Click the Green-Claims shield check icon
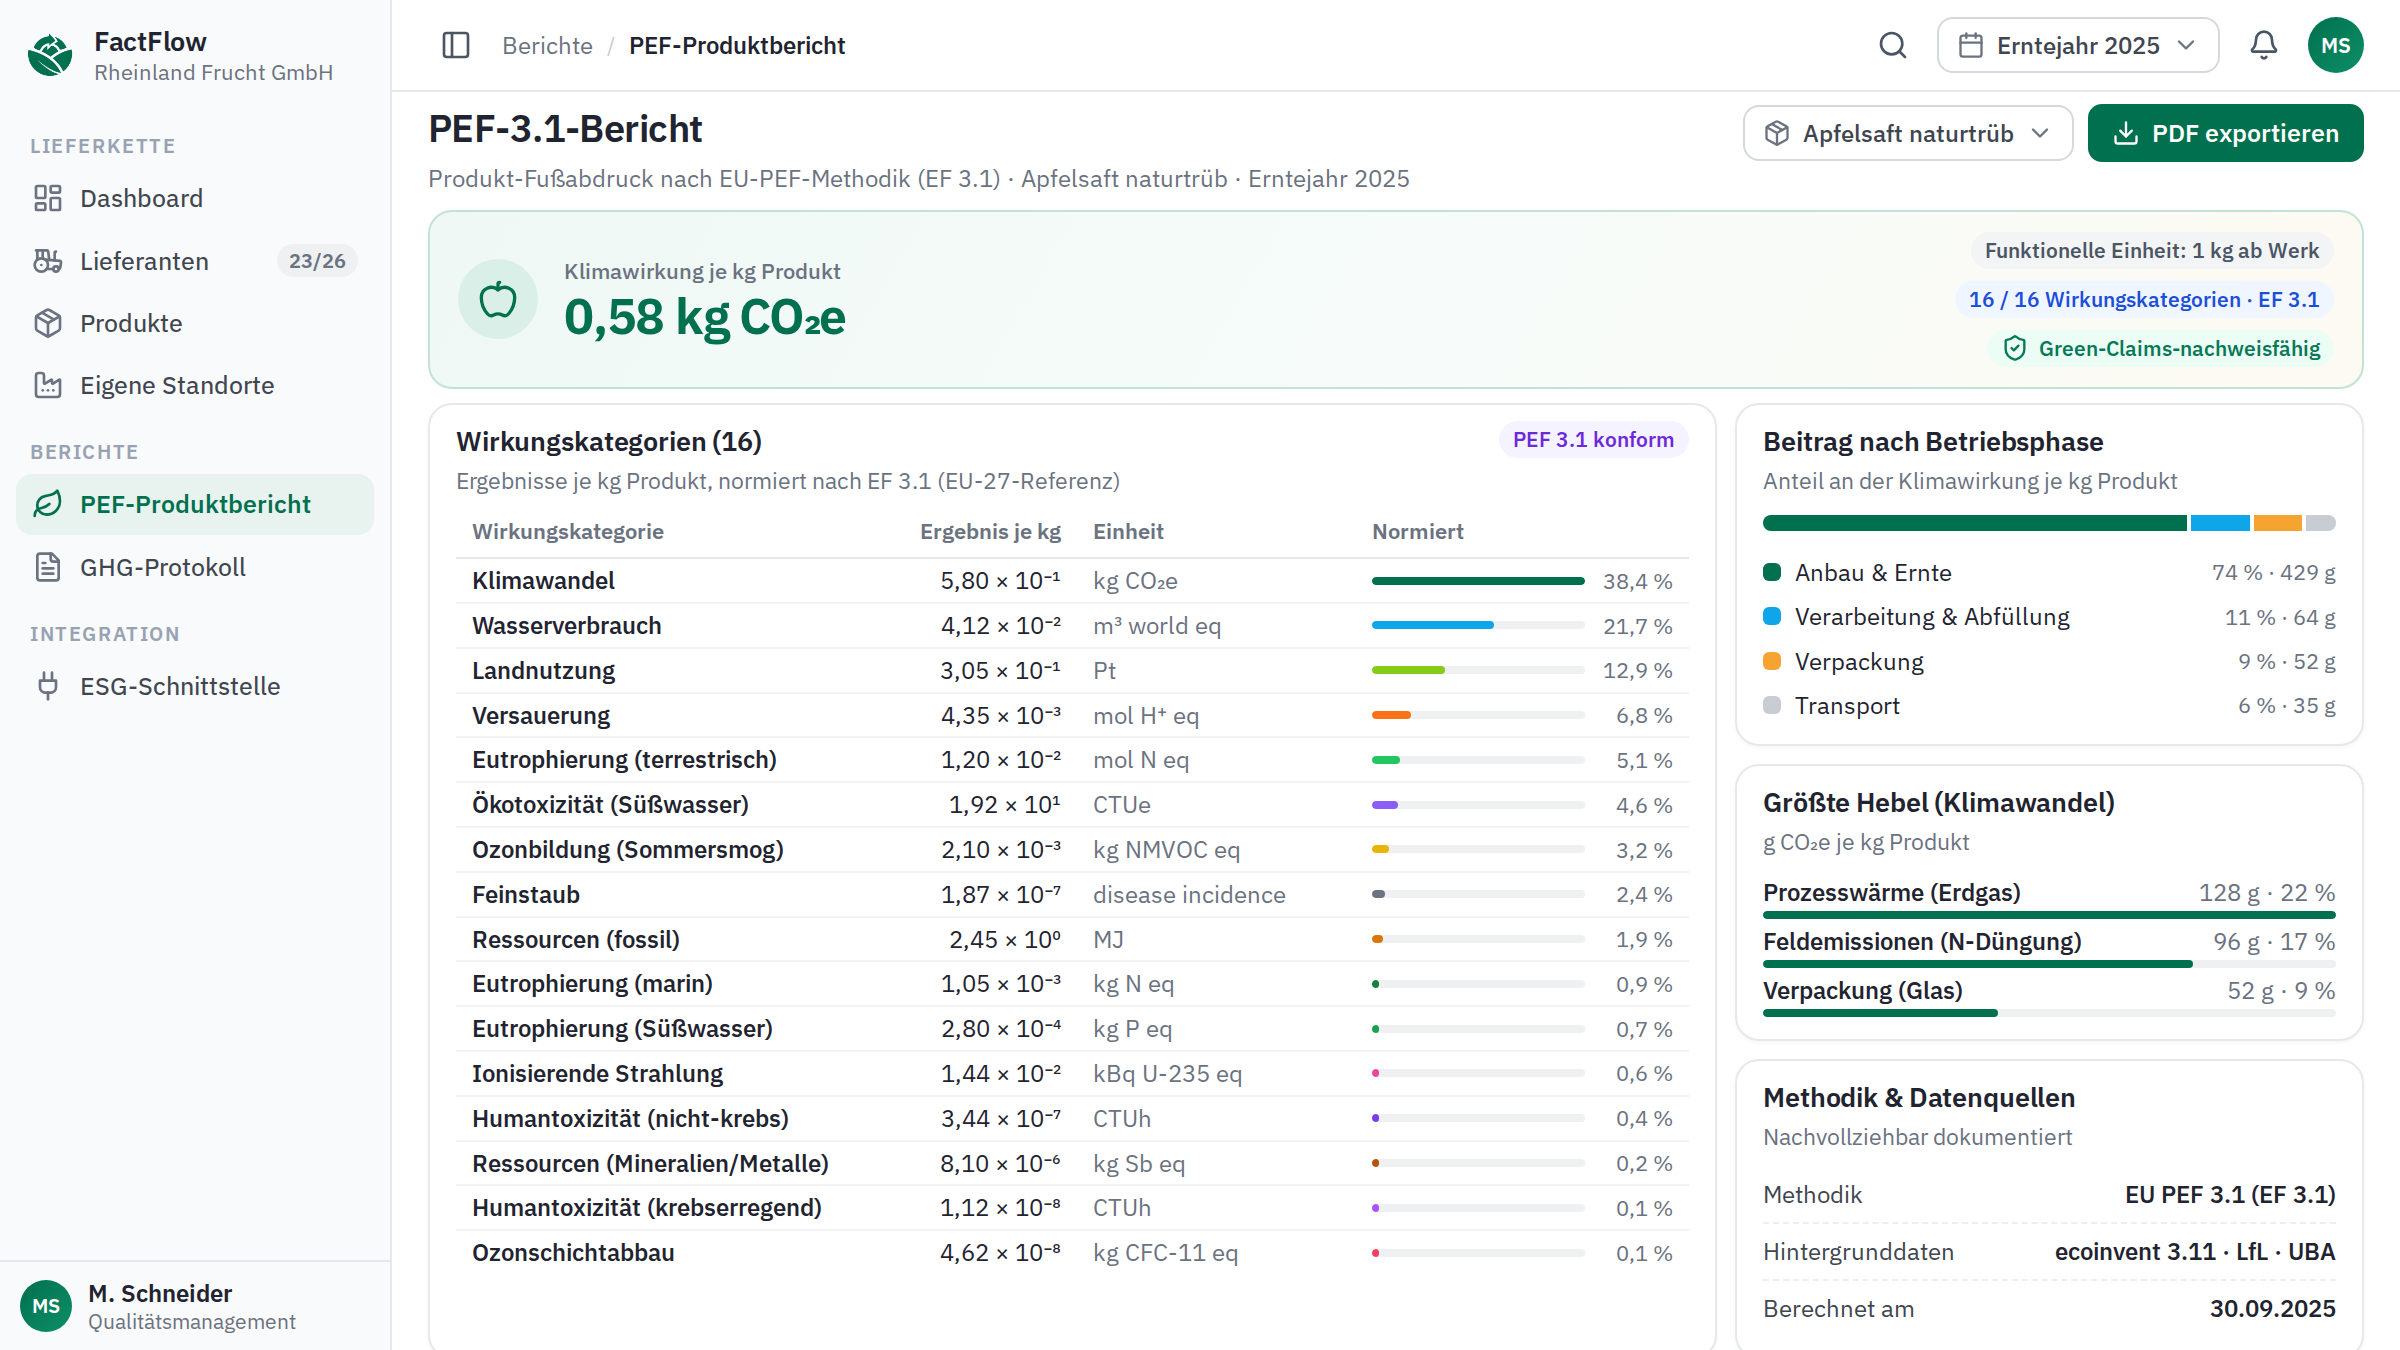 pyautogui.click(x=2015, y=348)
